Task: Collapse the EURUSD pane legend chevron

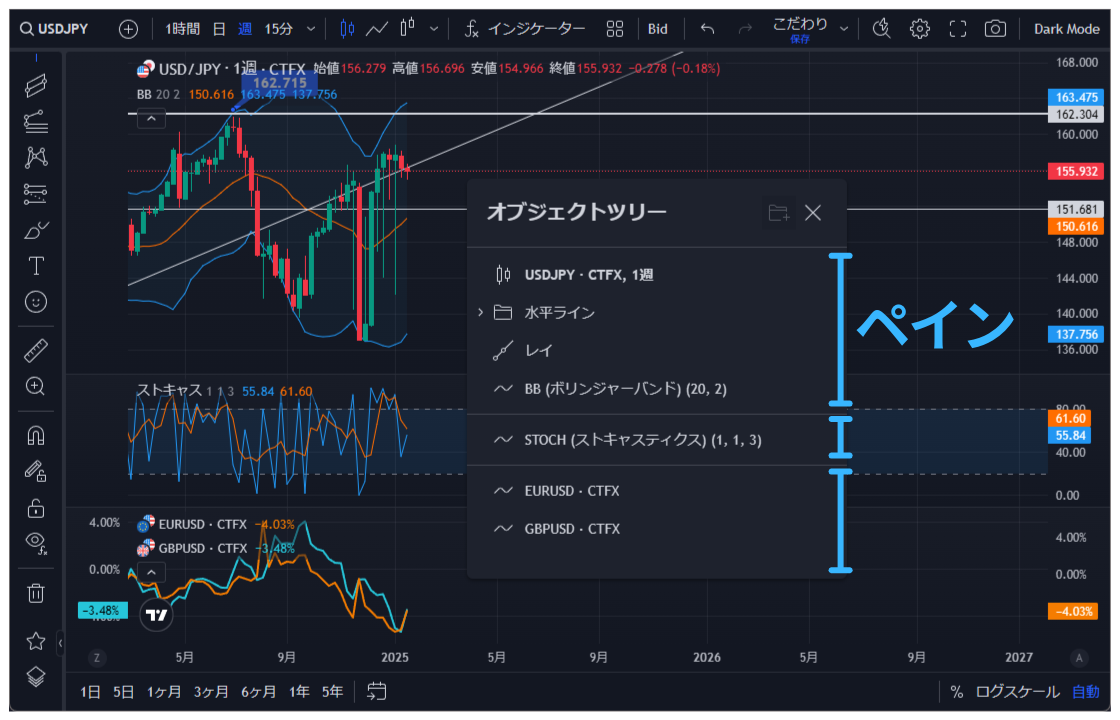Action: tap(151, 572)
